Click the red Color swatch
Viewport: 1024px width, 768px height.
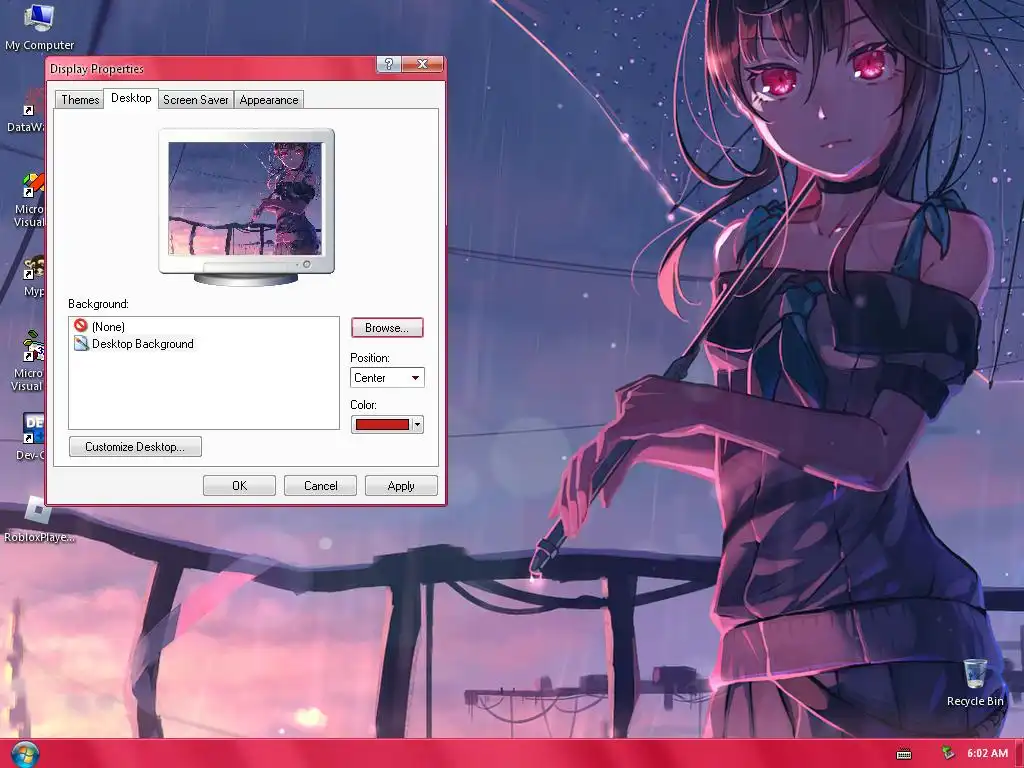pos(382,424)
